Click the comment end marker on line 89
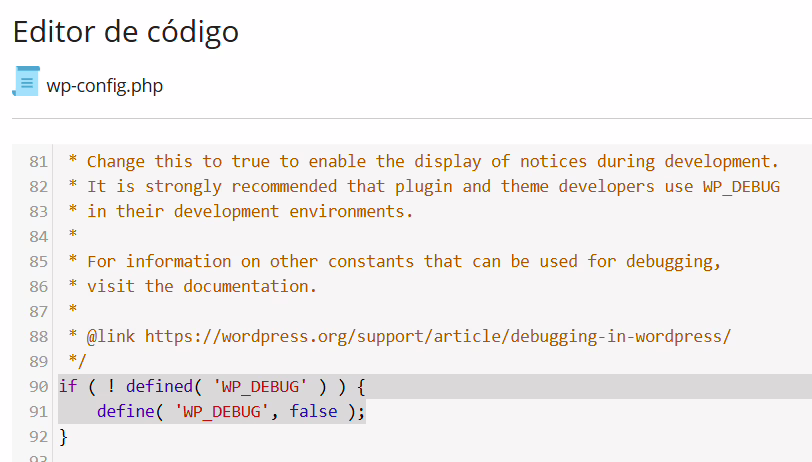This screenshot has width=812, height=462. point(77,361)
